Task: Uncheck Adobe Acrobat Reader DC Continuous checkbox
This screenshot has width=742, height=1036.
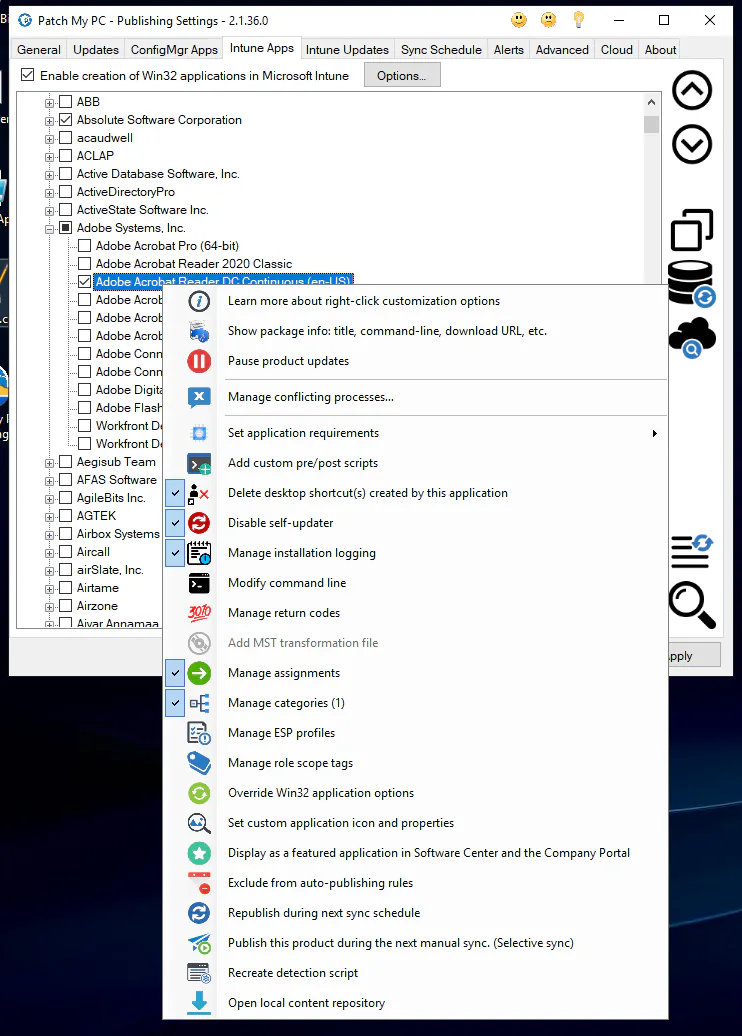Action: pos(85,281)
